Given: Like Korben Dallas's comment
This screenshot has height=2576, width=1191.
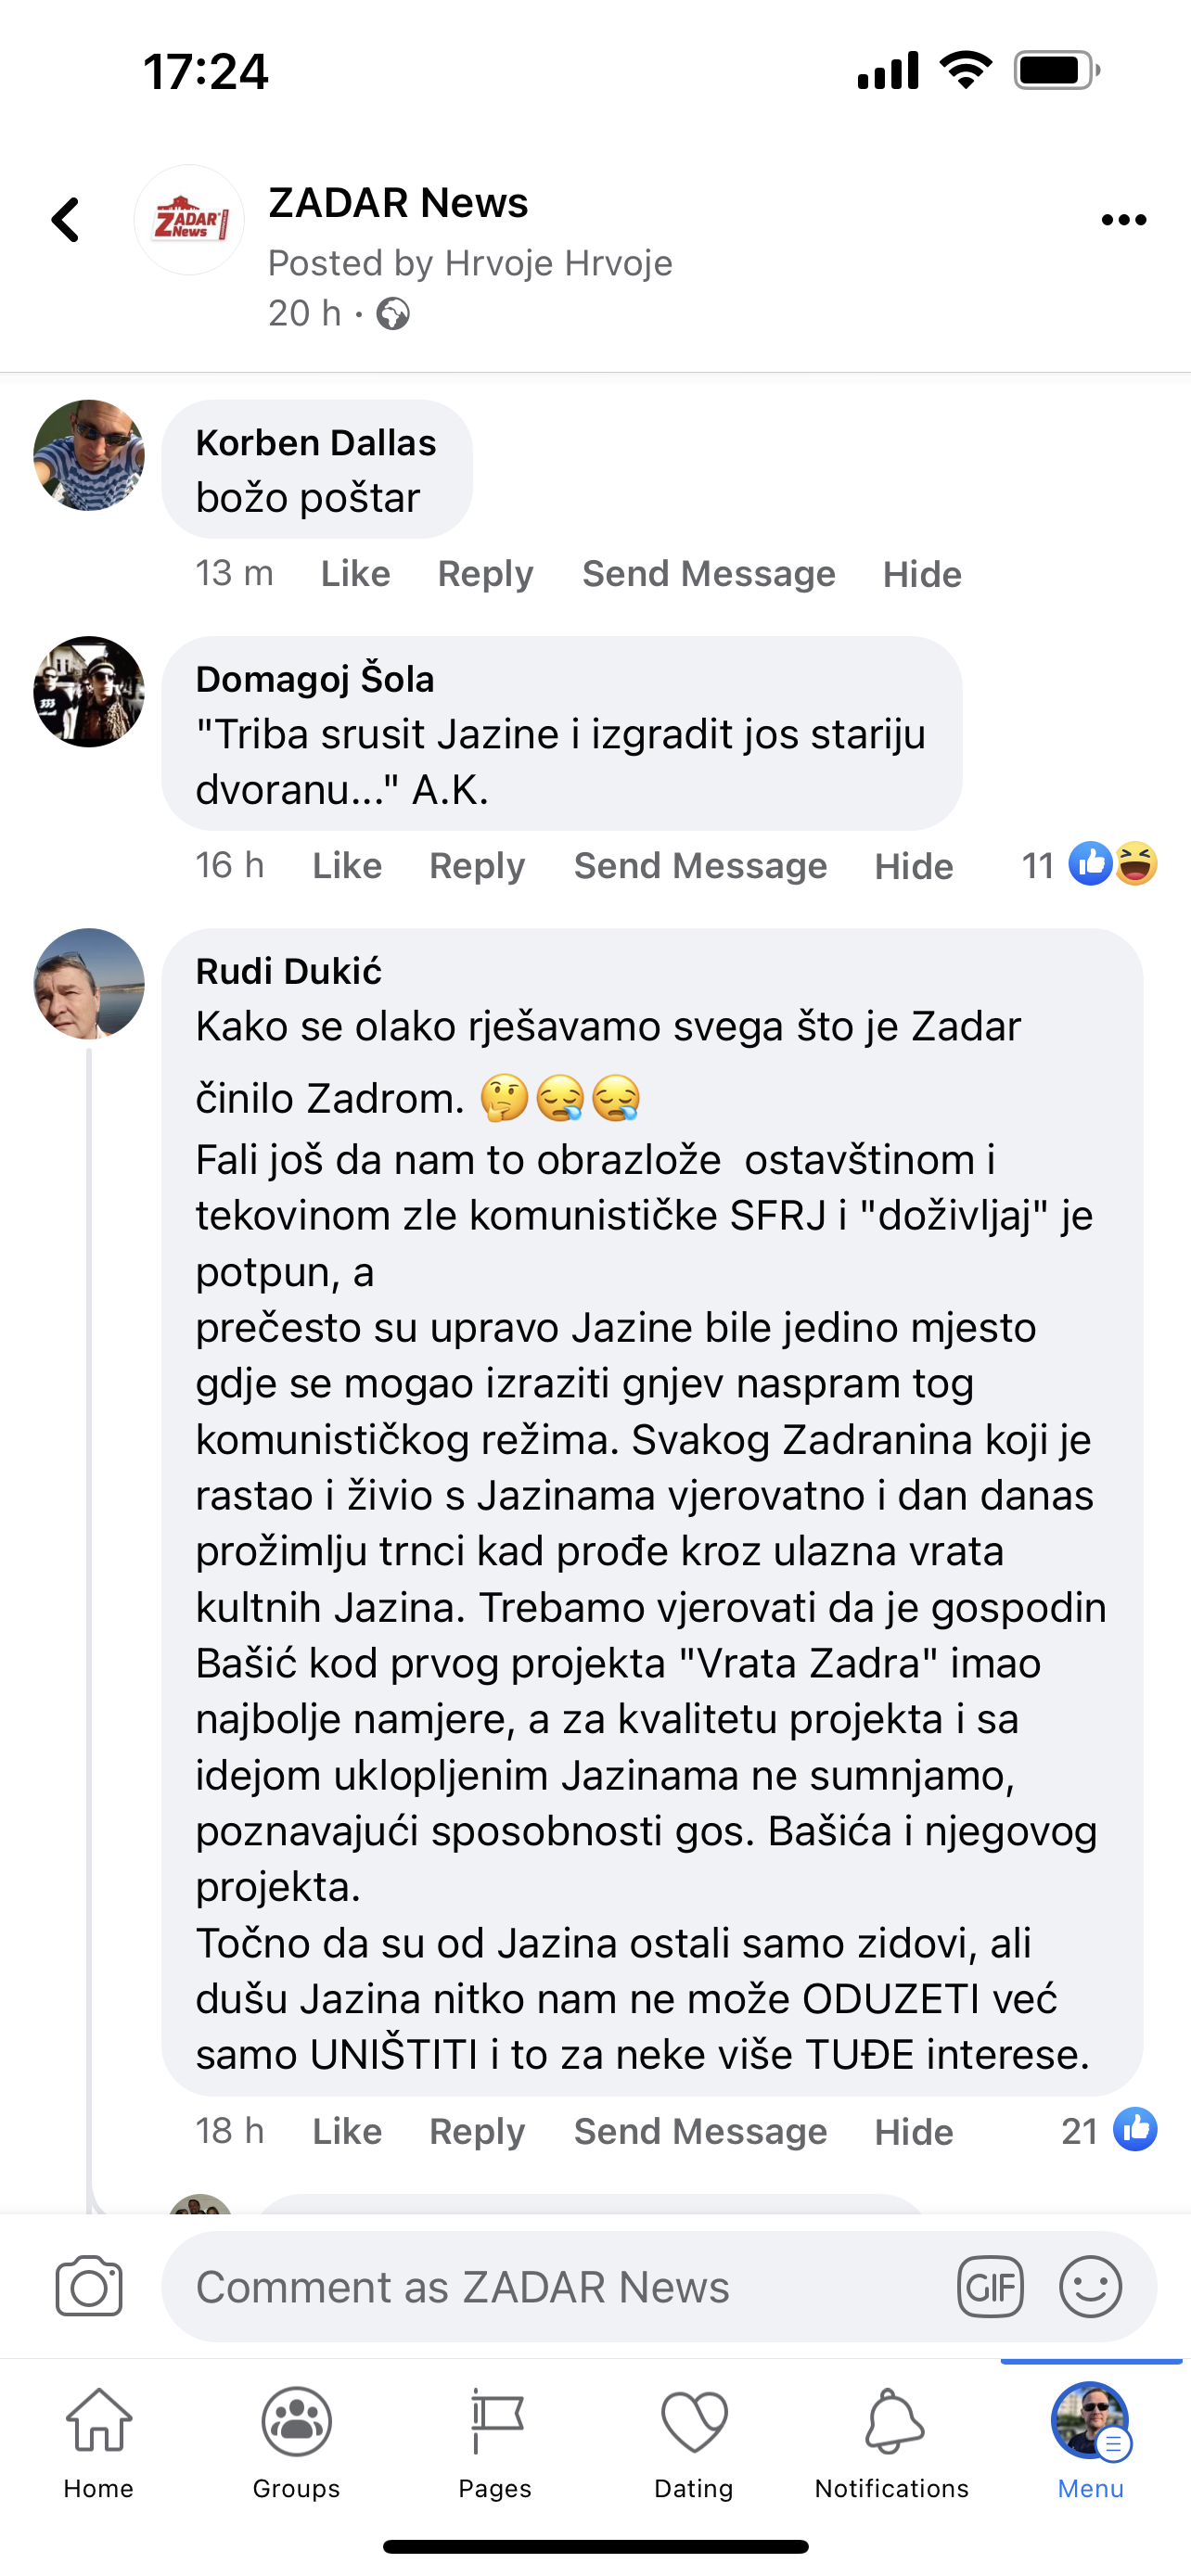Looking at the screenshot, I should (x=355, y=574).
